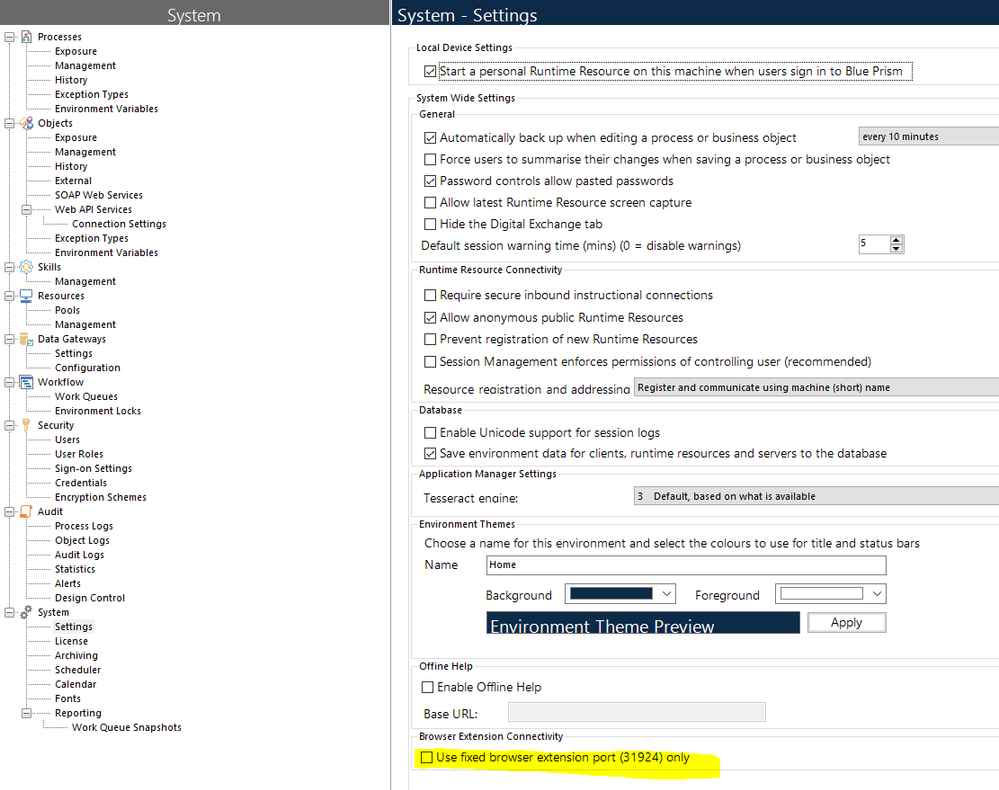
Task: Increase default session warning time
Action: pos(896,240)
